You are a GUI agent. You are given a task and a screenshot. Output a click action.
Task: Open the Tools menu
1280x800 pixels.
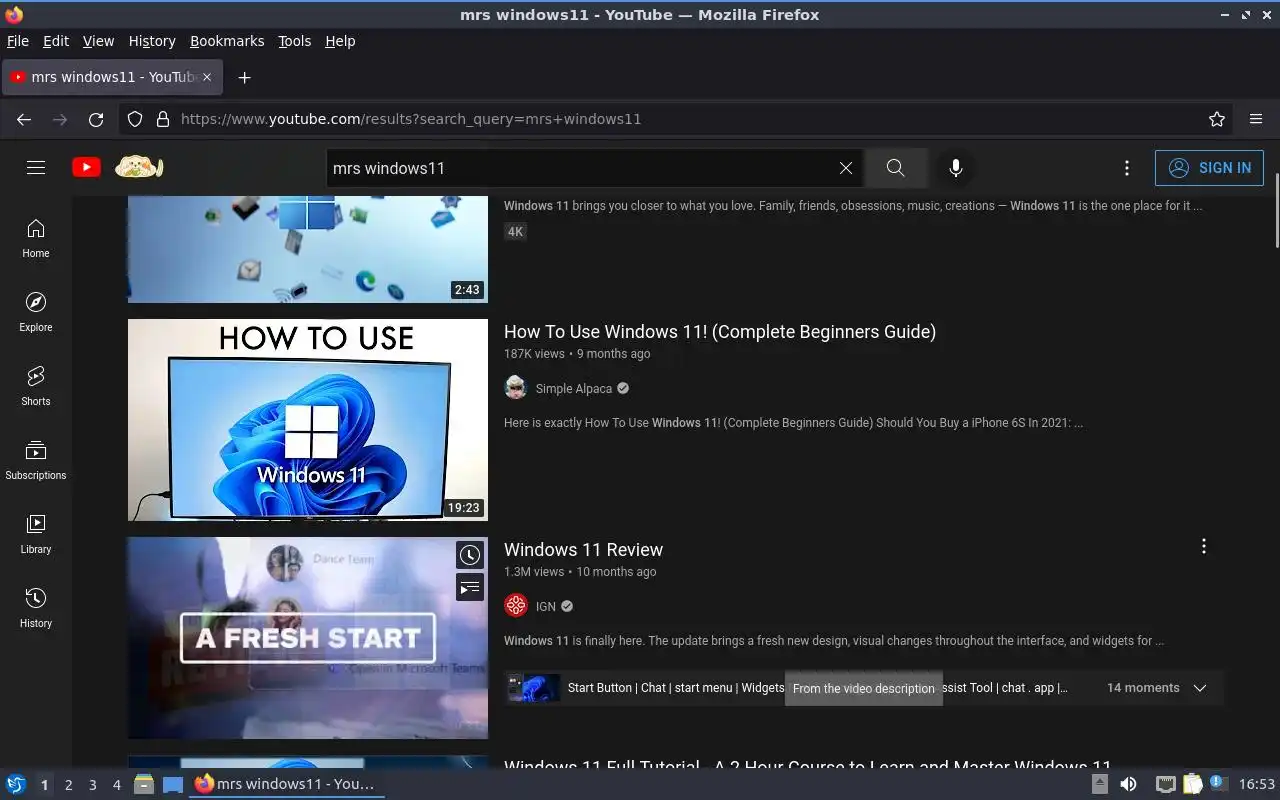(x=295, y=41)
